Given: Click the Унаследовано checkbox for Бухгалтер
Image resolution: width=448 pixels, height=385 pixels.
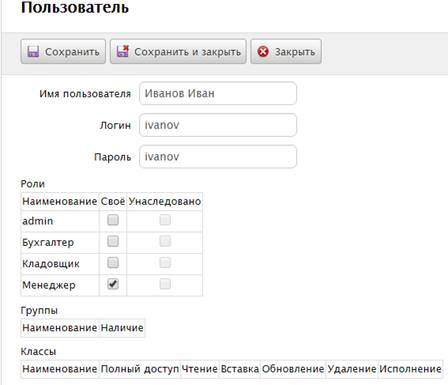Looking at the screenshot, I should [x=165, y=241].
